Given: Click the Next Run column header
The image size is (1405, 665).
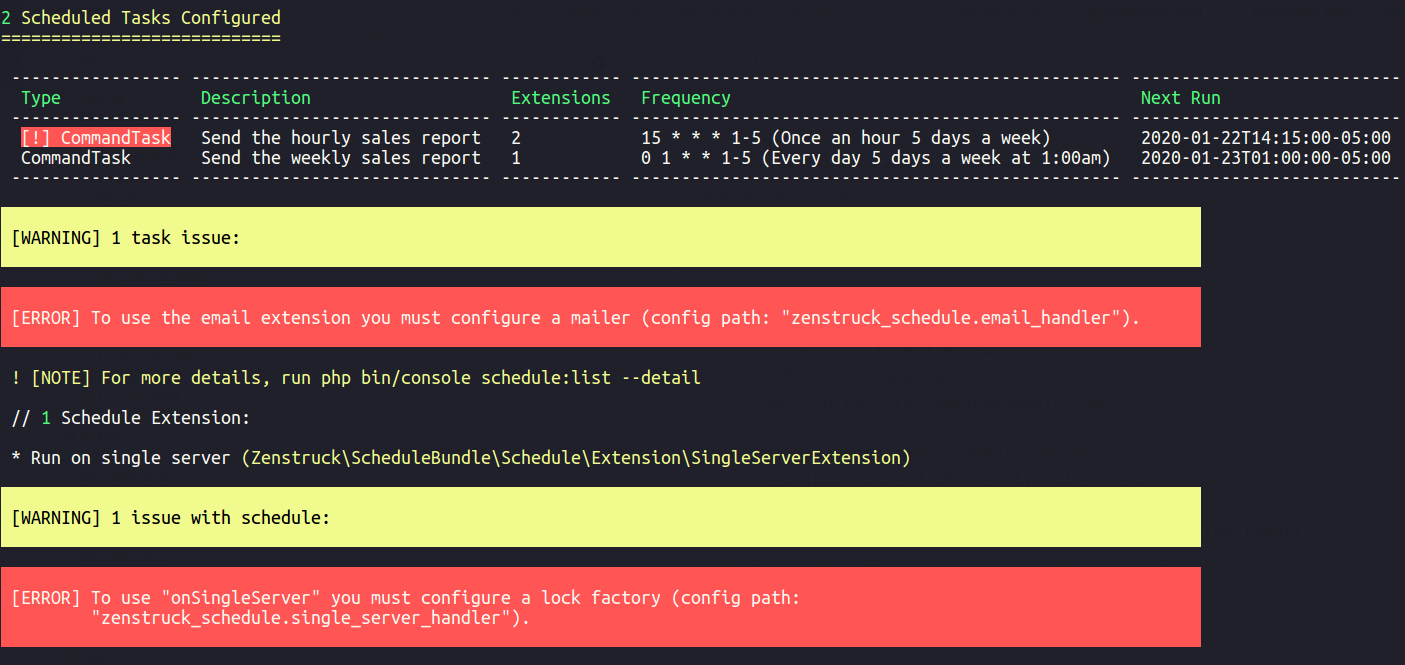Looking at the screenshot, I should coord(1181,98).
